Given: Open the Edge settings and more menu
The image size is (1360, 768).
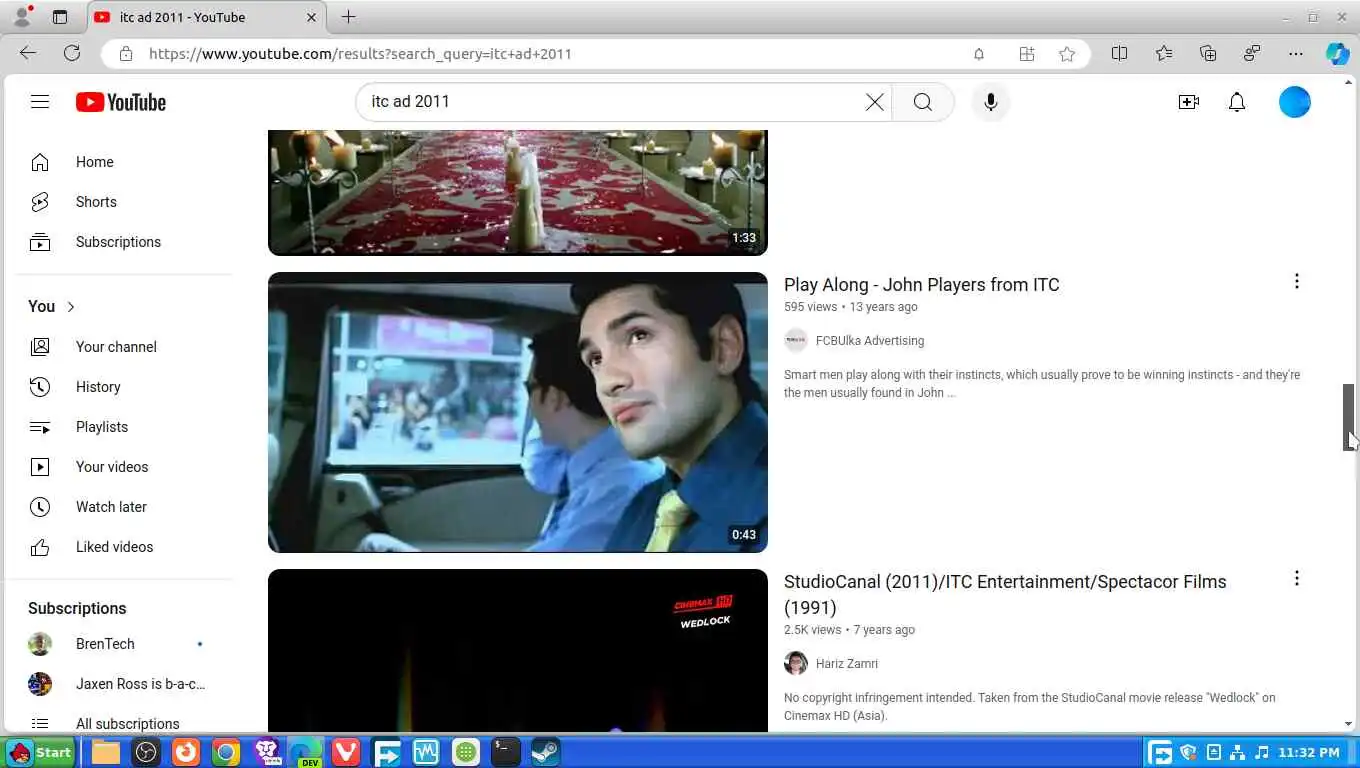Looking at the screenshot, I should click(x=1296, y=54).
